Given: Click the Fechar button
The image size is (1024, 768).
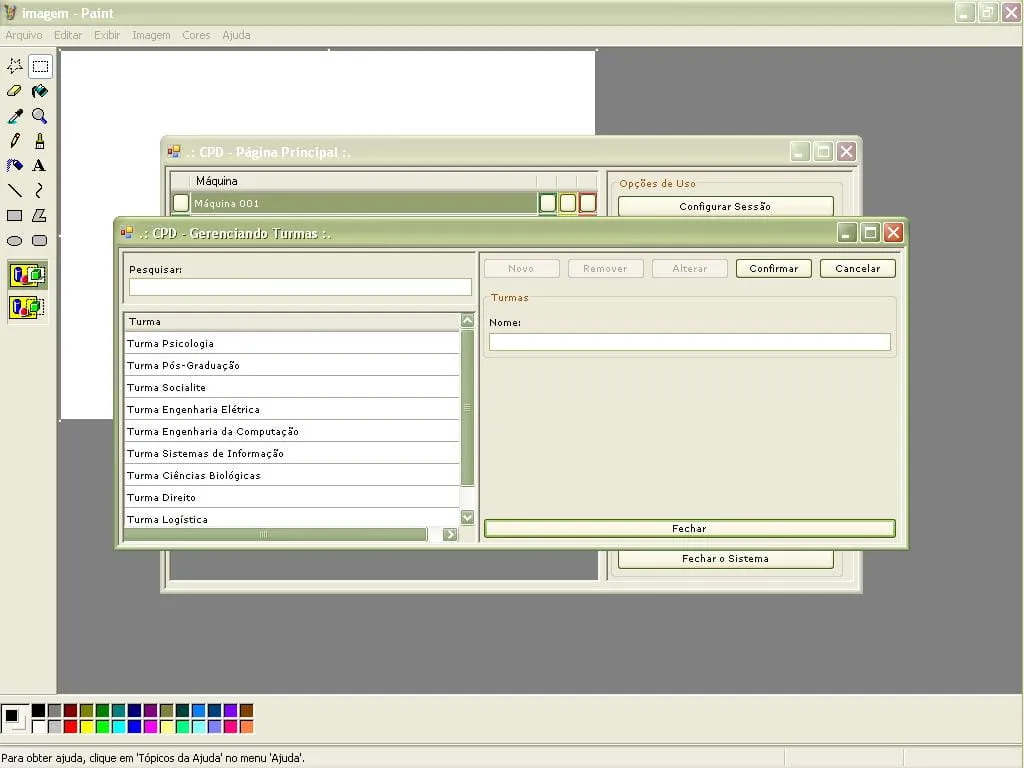Looking at the screenshot, I should (x=689, y=528).
